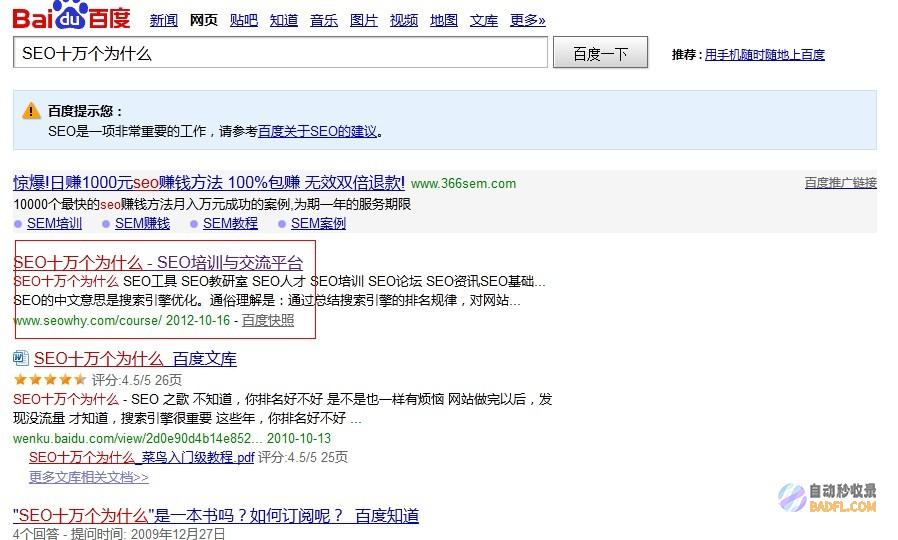This screenshot has width=898, height=540.
Task: Click the warning triangle icon in 百度提示您
Action: tap(31, 111)
